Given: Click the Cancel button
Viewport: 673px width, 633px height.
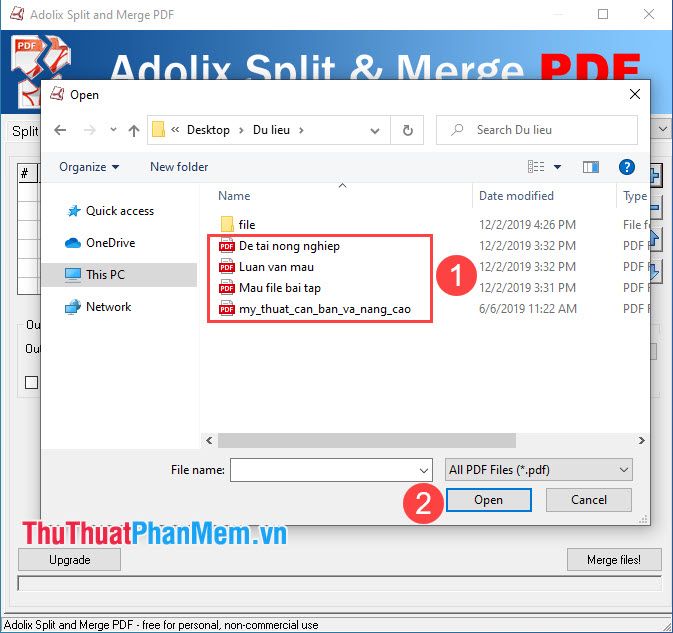Looking at the screenshot, I should 588,500.
